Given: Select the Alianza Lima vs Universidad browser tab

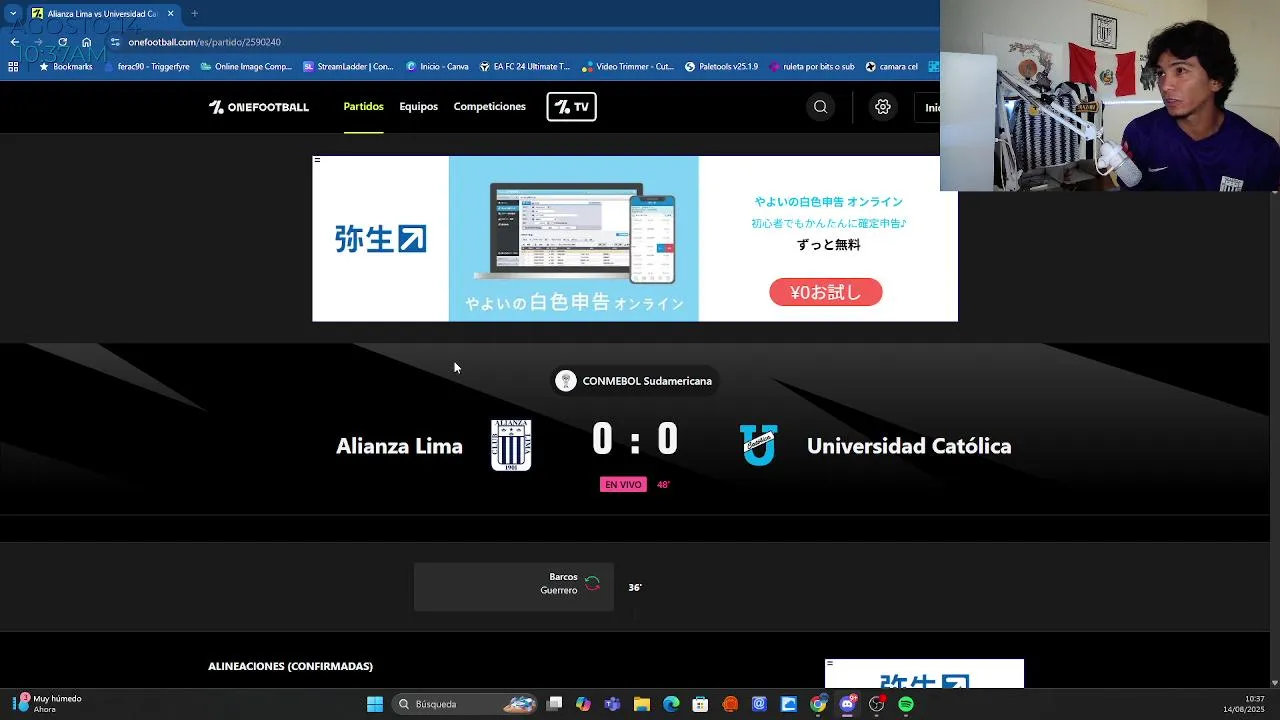Looking at the screenshot, I should tap(103, 14).
